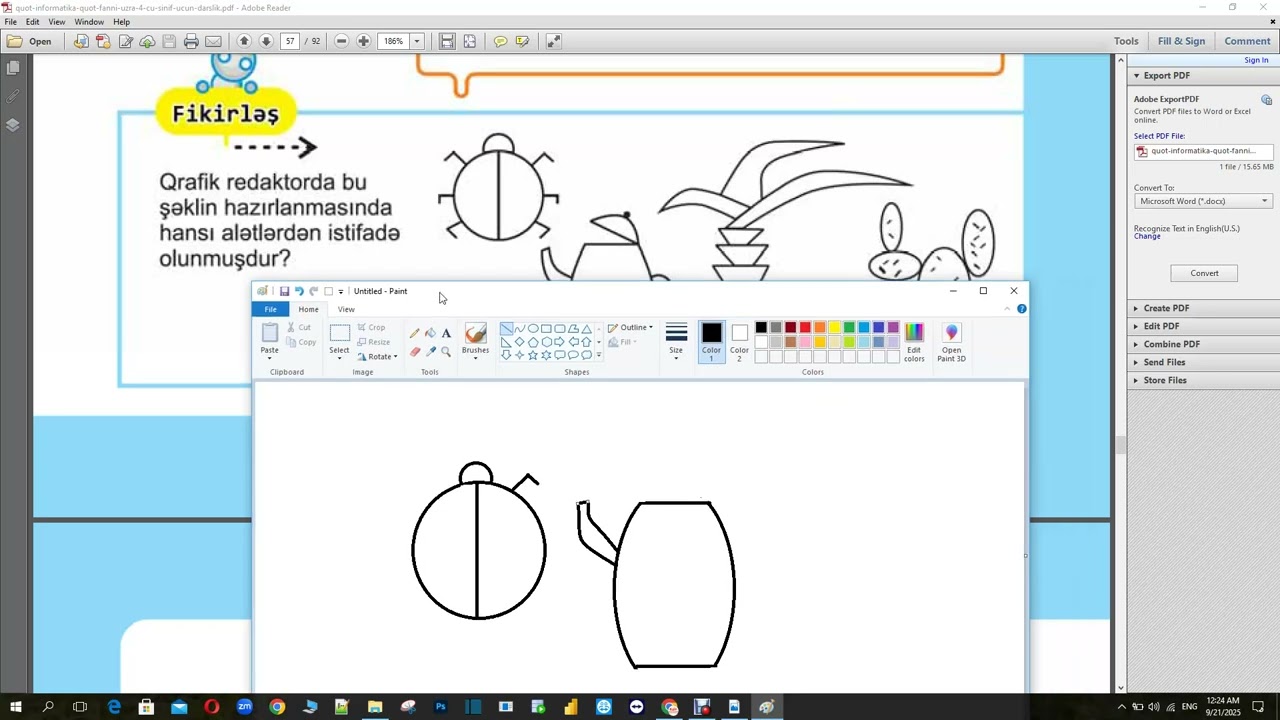The width and height of the screenshot is (1280, 720).
Task: Open the Comment pane in Reader
Action: click(x=1247, y=41)
